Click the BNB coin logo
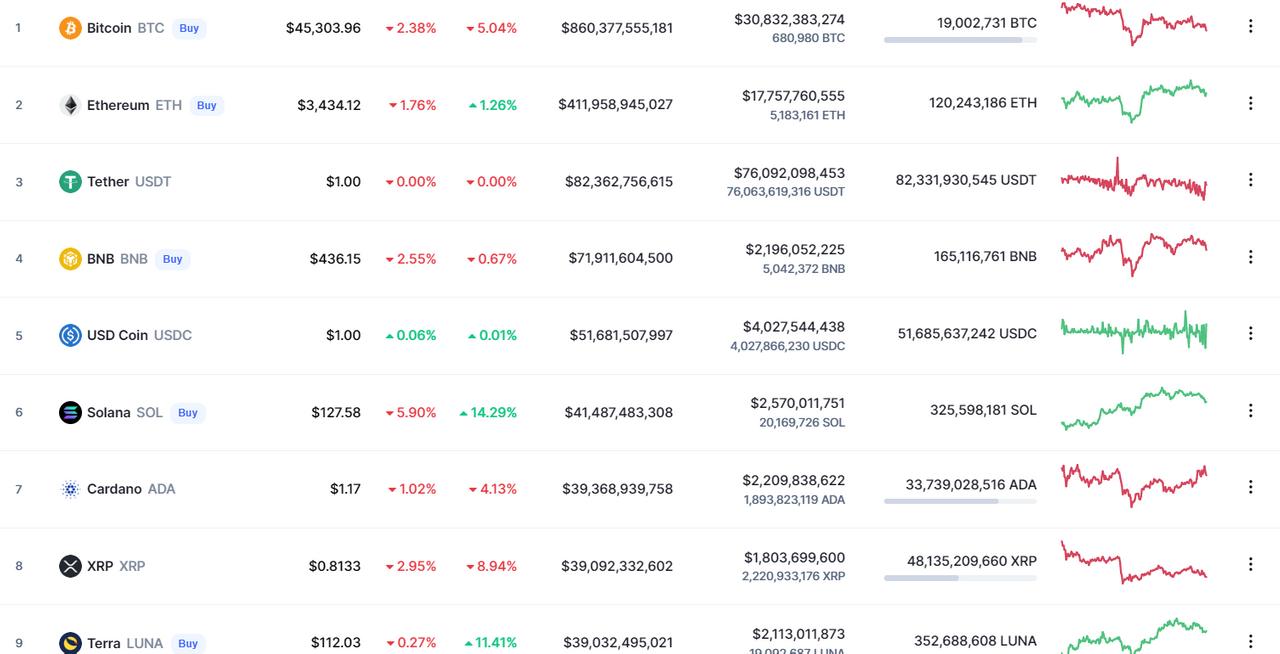 [70, 259]
